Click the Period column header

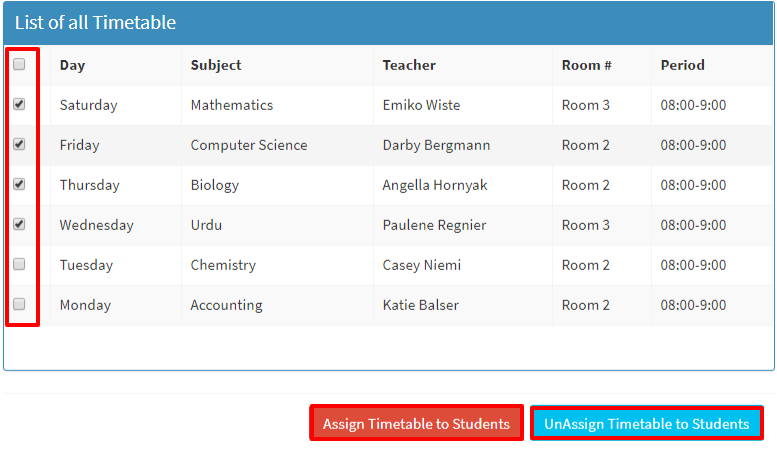(682, 65)
